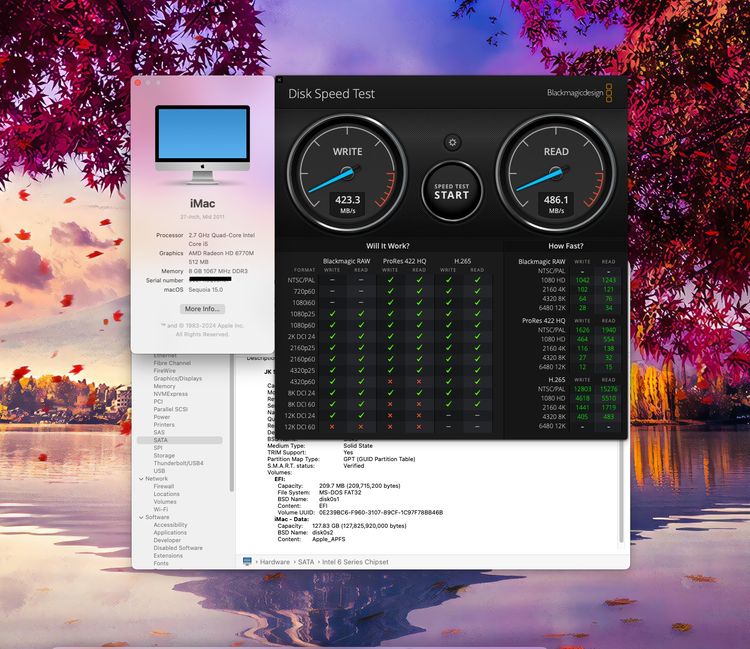This screenshot has height=649, width=750.
Task: Select PCI in System Information sidebar
Action: [x=158, y=402]
